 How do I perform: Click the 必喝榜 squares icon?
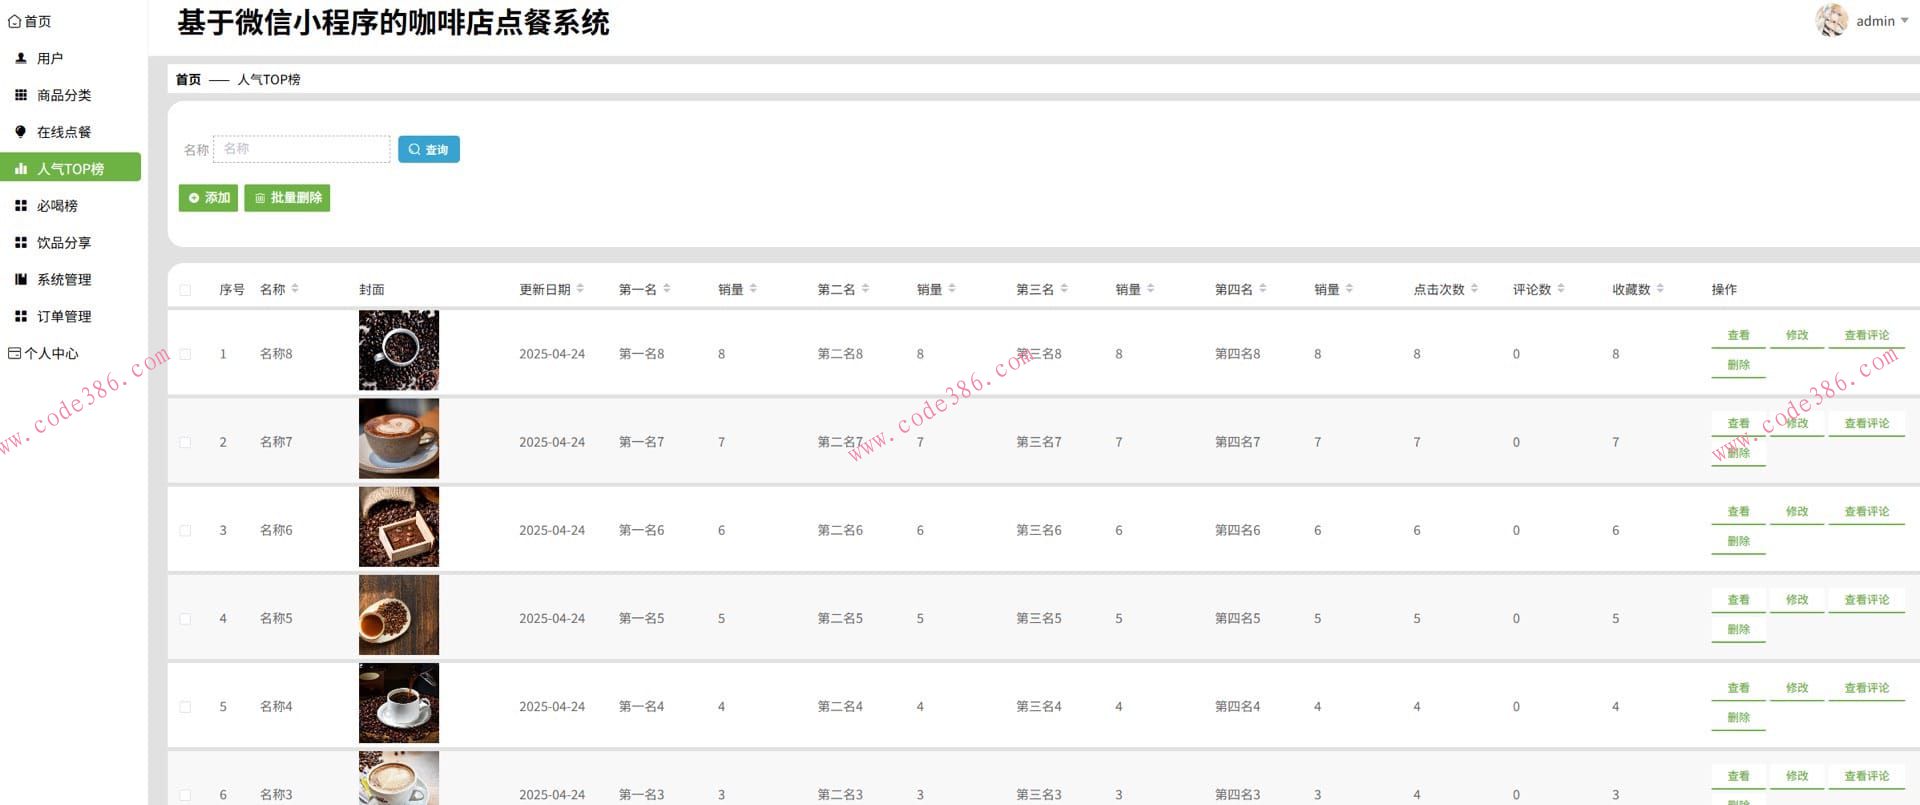pyautogui.click(x=21, y=206)
